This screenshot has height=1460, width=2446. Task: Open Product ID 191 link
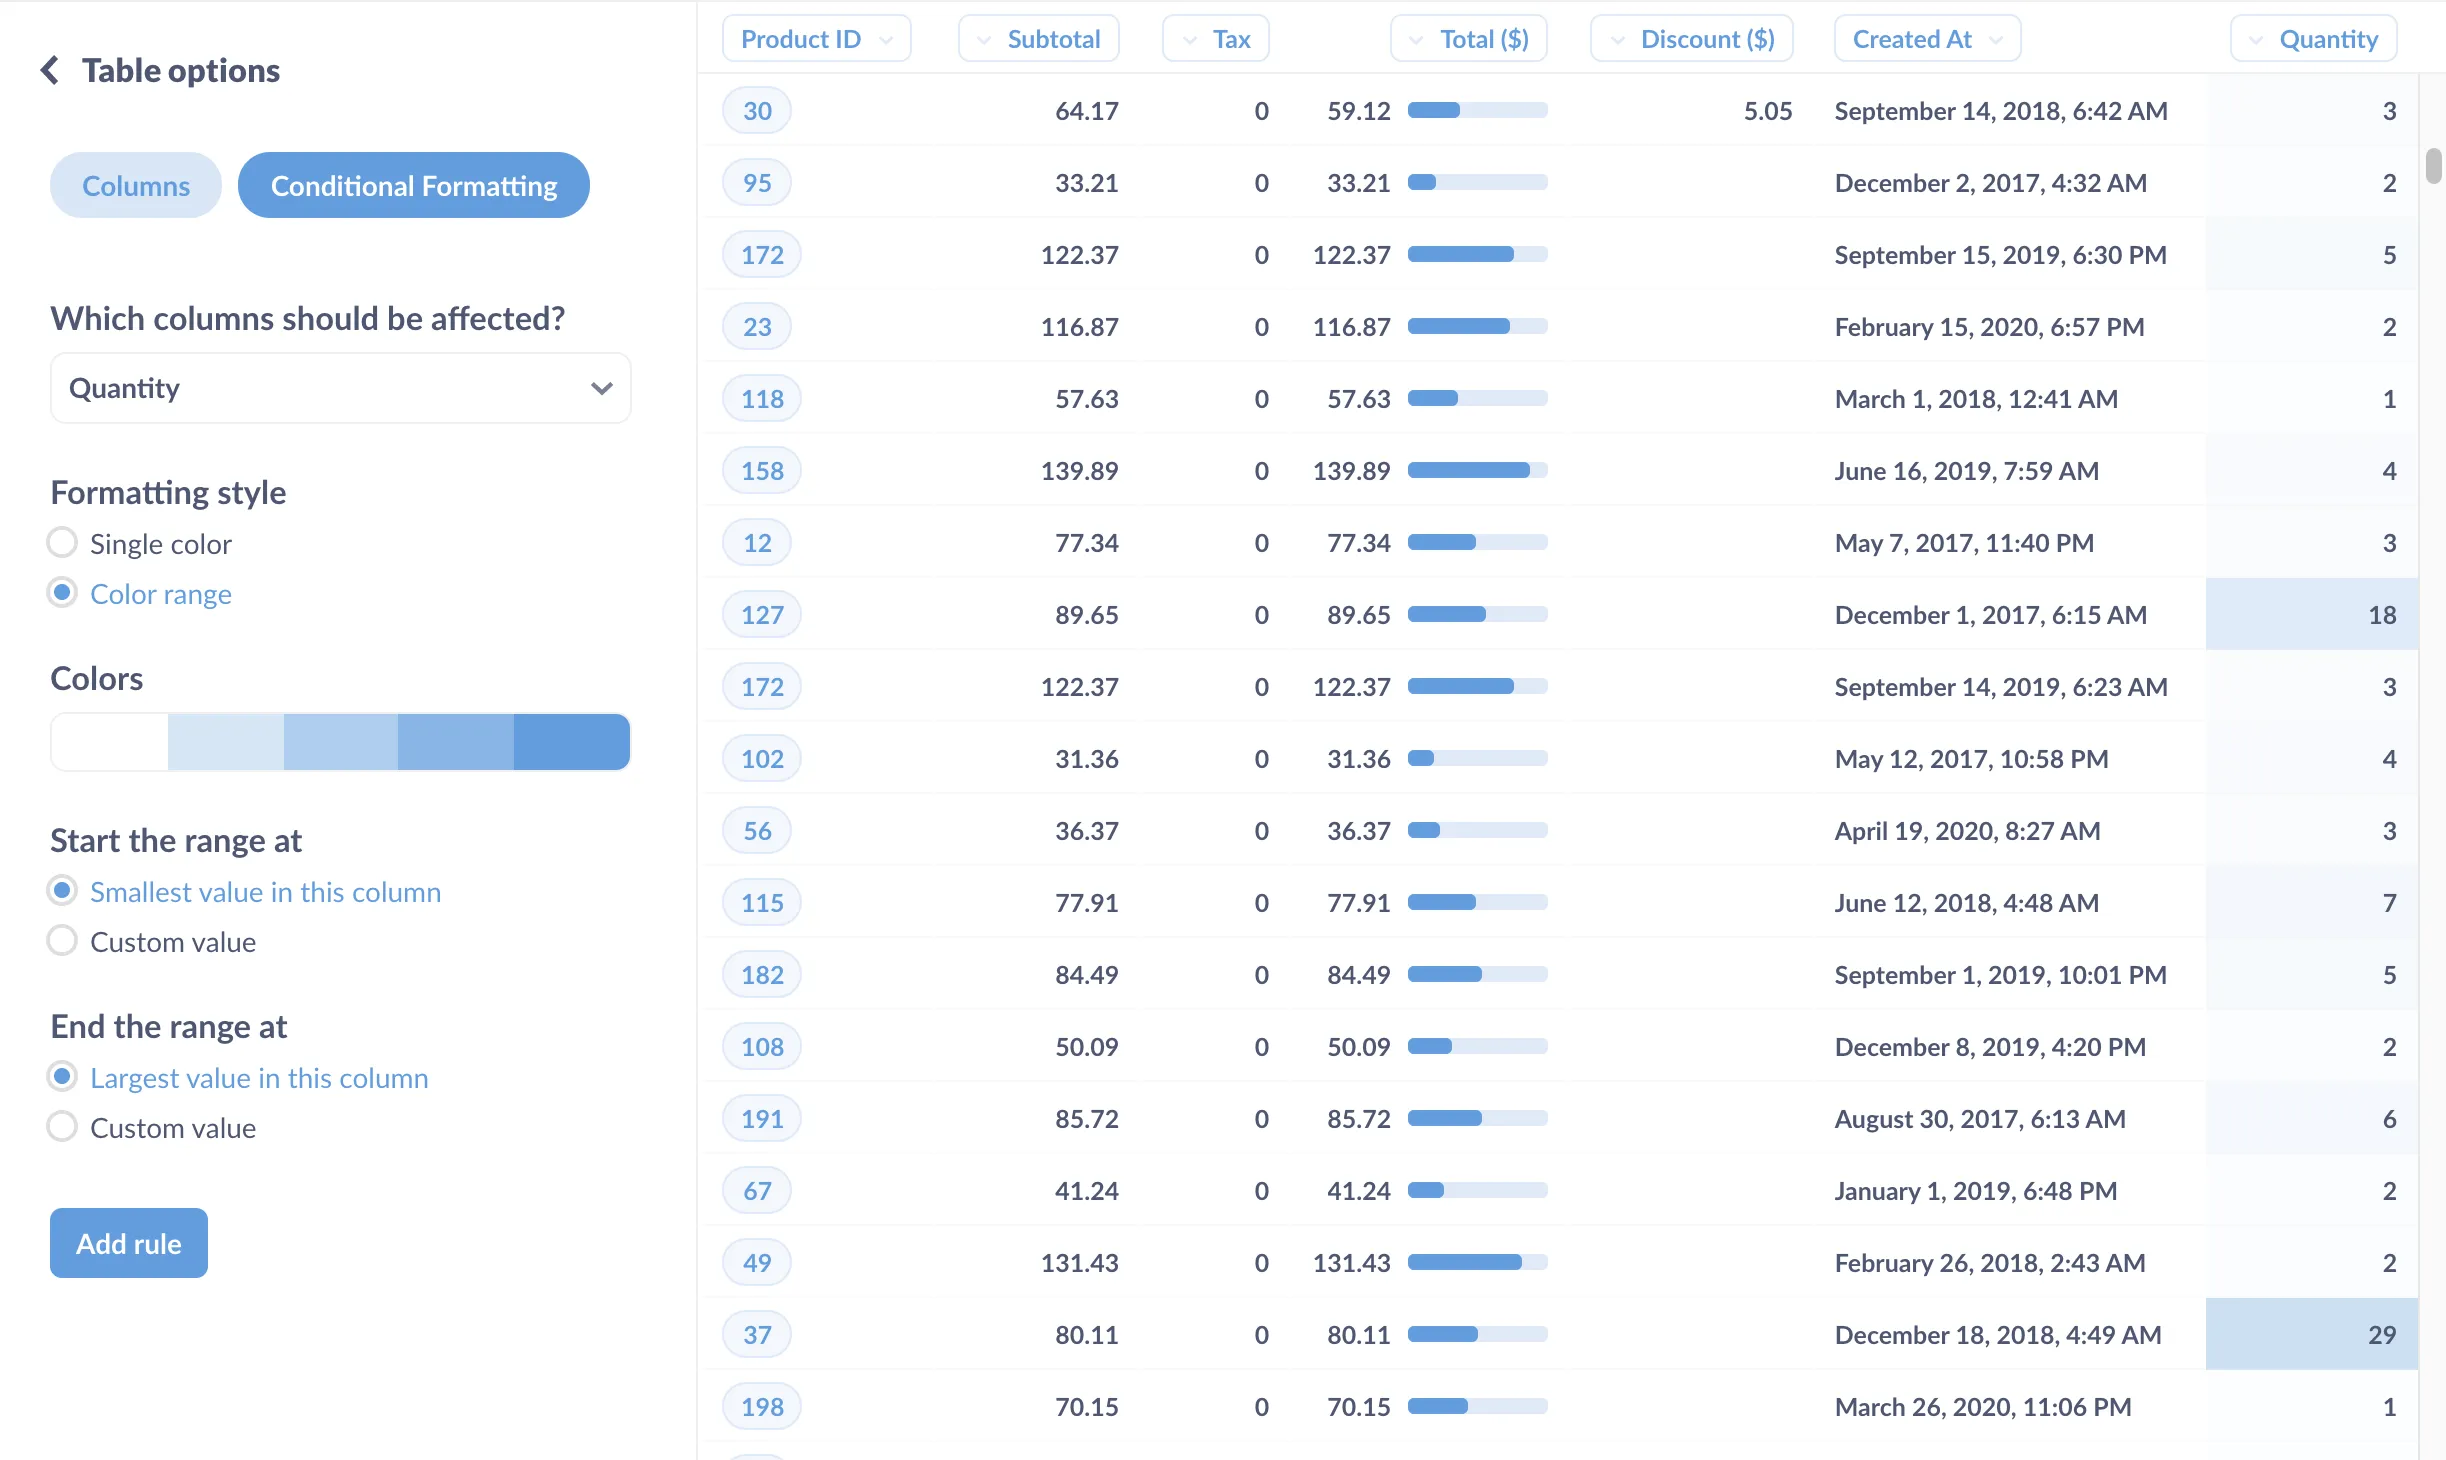(x=762, y=1119)
